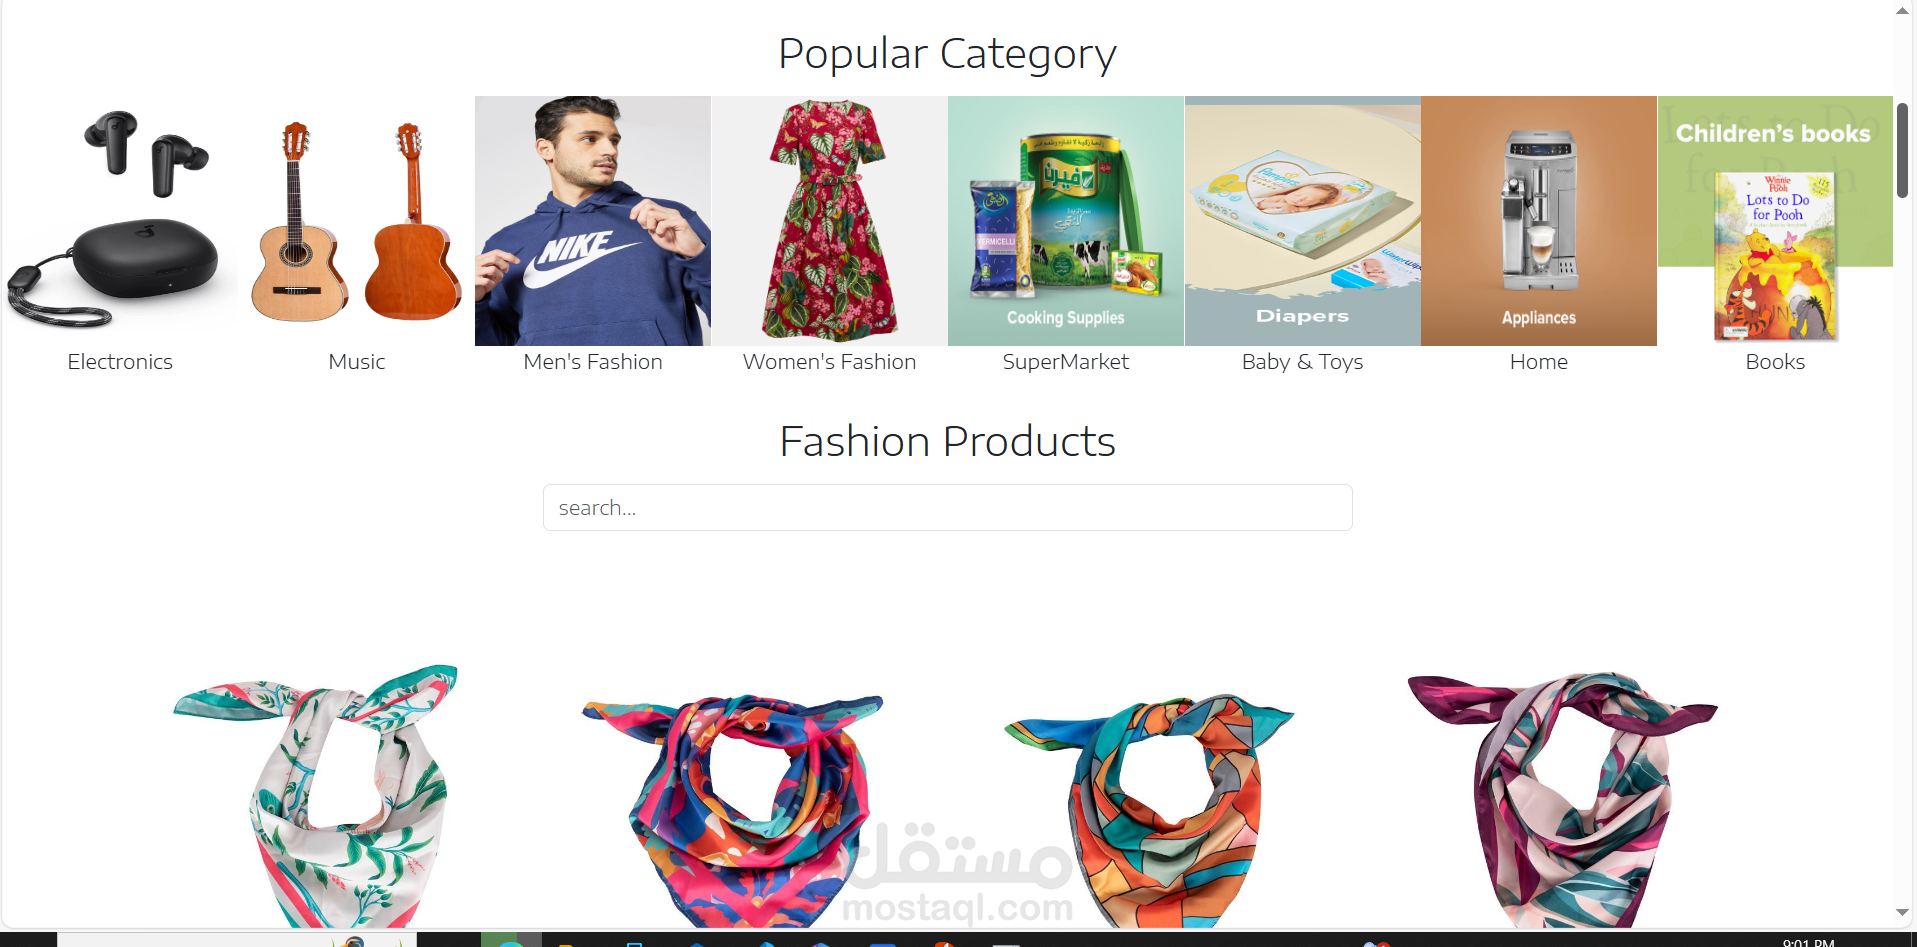The height and width of the screenshot is (947, 1917).
Task: Select Women's Fashion floral dress image
Action: coord(829,221)
